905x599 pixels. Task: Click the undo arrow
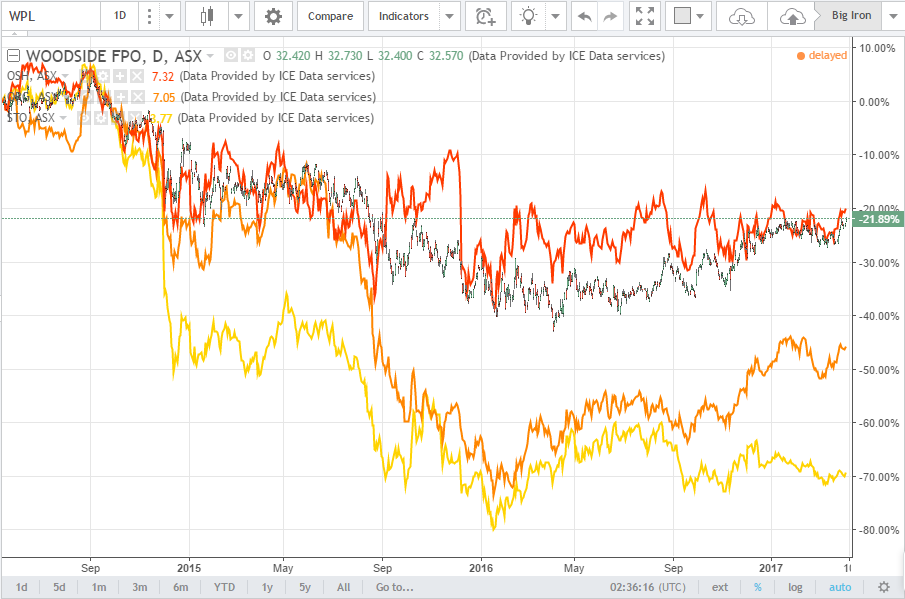pos(585,16)
